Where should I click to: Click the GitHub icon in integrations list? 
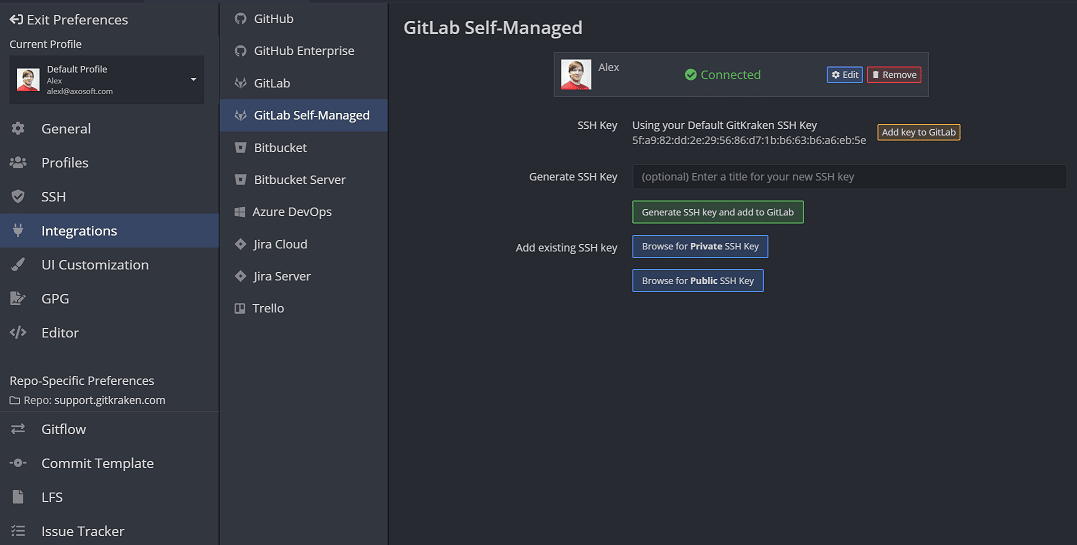240,19
